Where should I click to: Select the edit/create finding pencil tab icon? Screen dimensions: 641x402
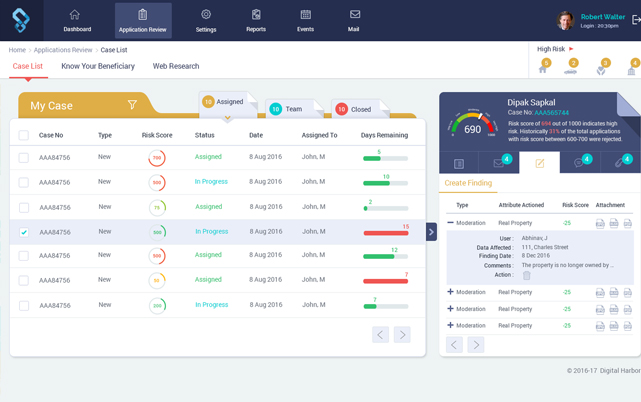(x=540, y=164)
